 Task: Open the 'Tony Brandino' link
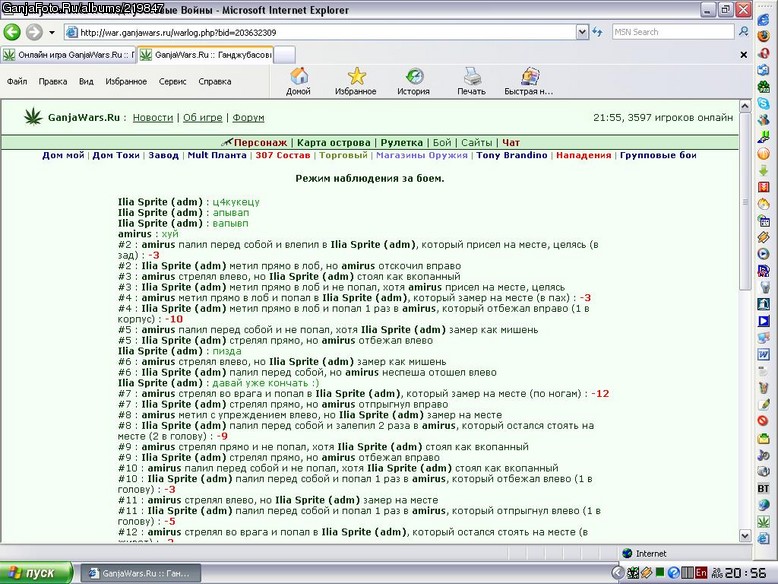point(512,155)
